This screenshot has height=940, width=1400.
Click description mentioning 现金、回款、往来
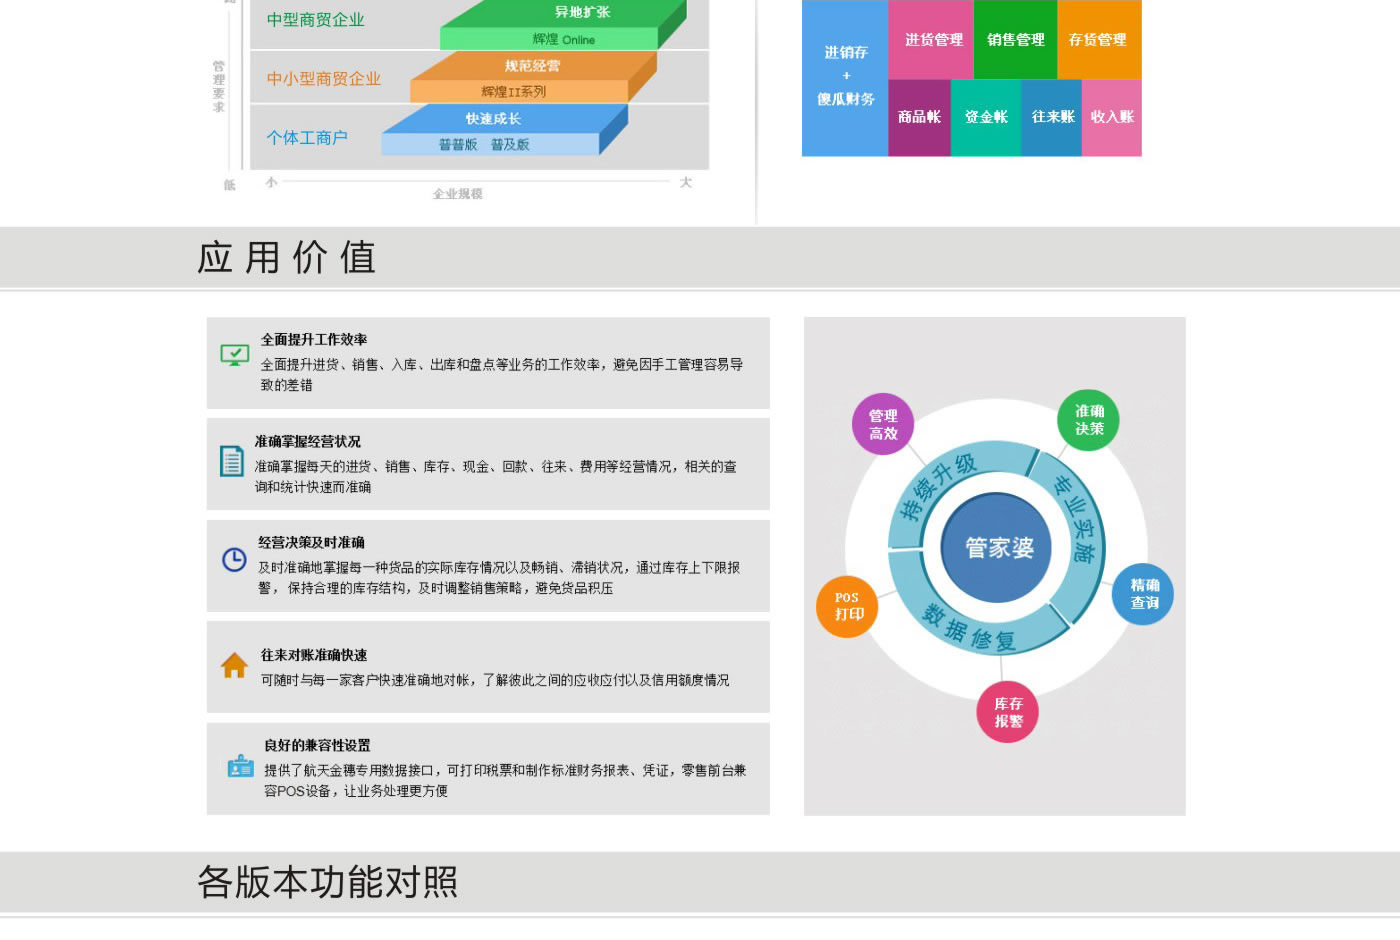(496, 477)
